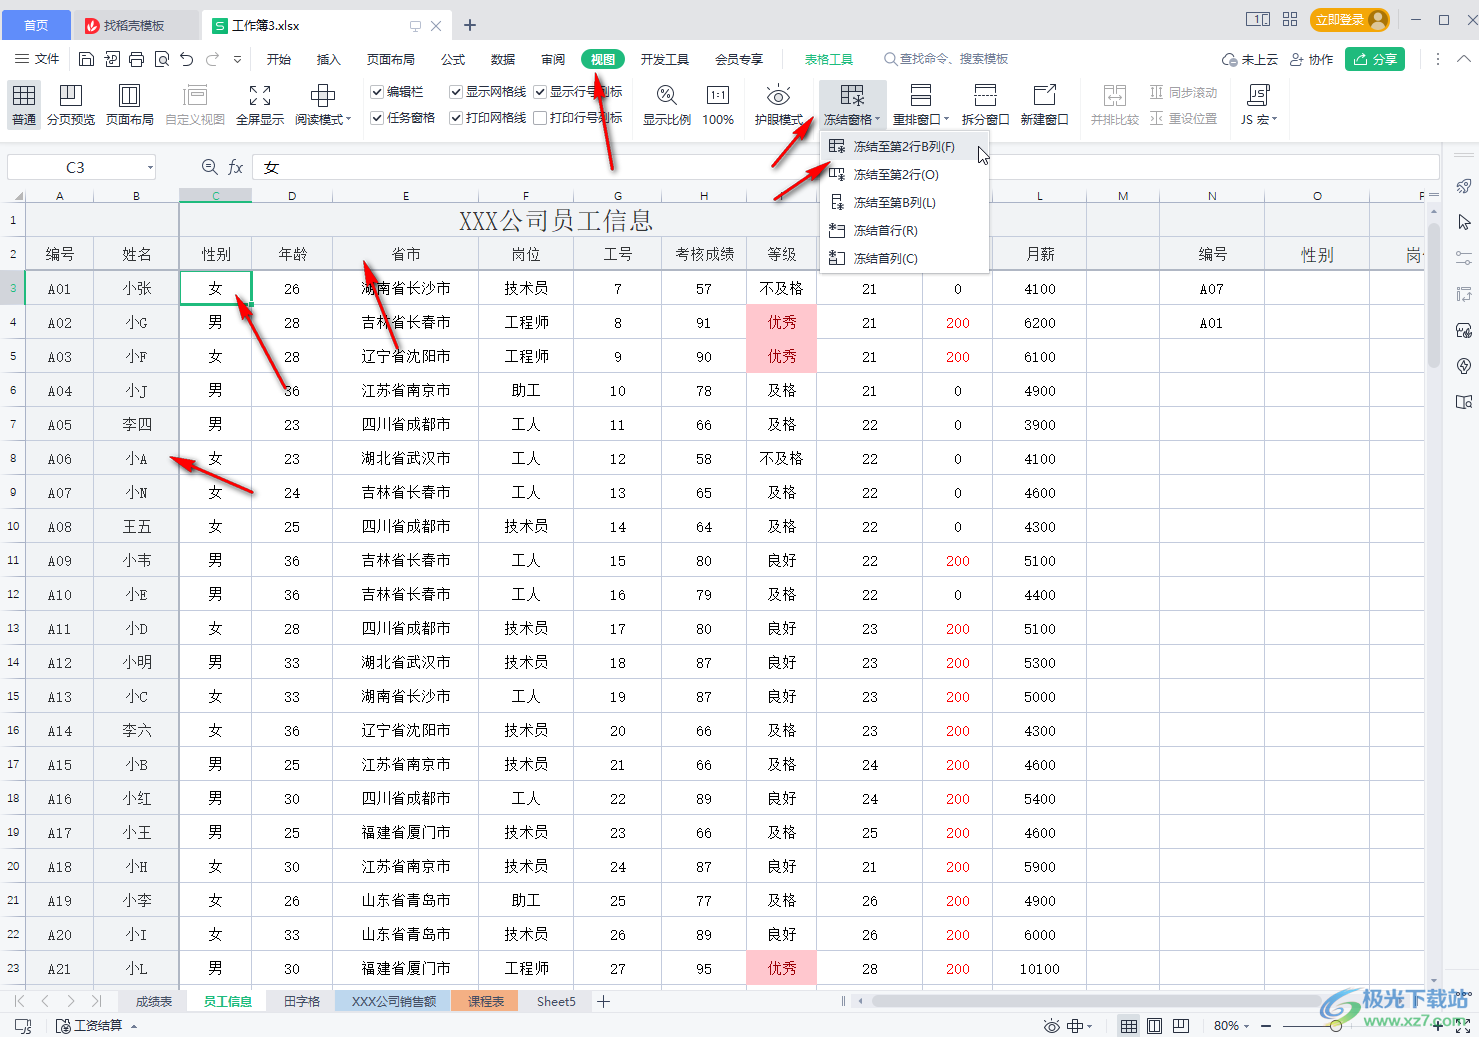This screenshot has width=1479, height=1037.
Task: Select page layout icon in status bar
Action: coord(1155,1026)
